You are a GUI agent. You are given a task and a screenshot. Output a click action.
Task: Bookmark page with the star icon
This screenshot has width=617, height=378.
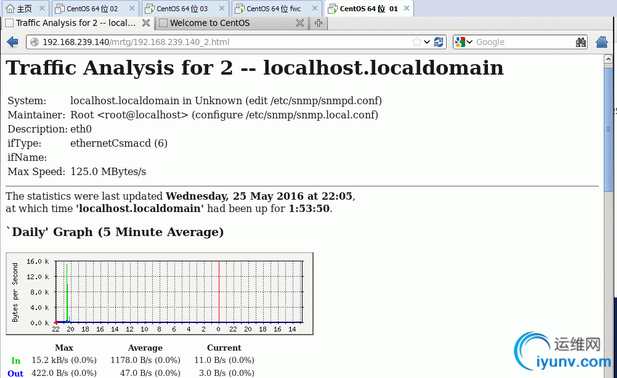pos(416,42)
